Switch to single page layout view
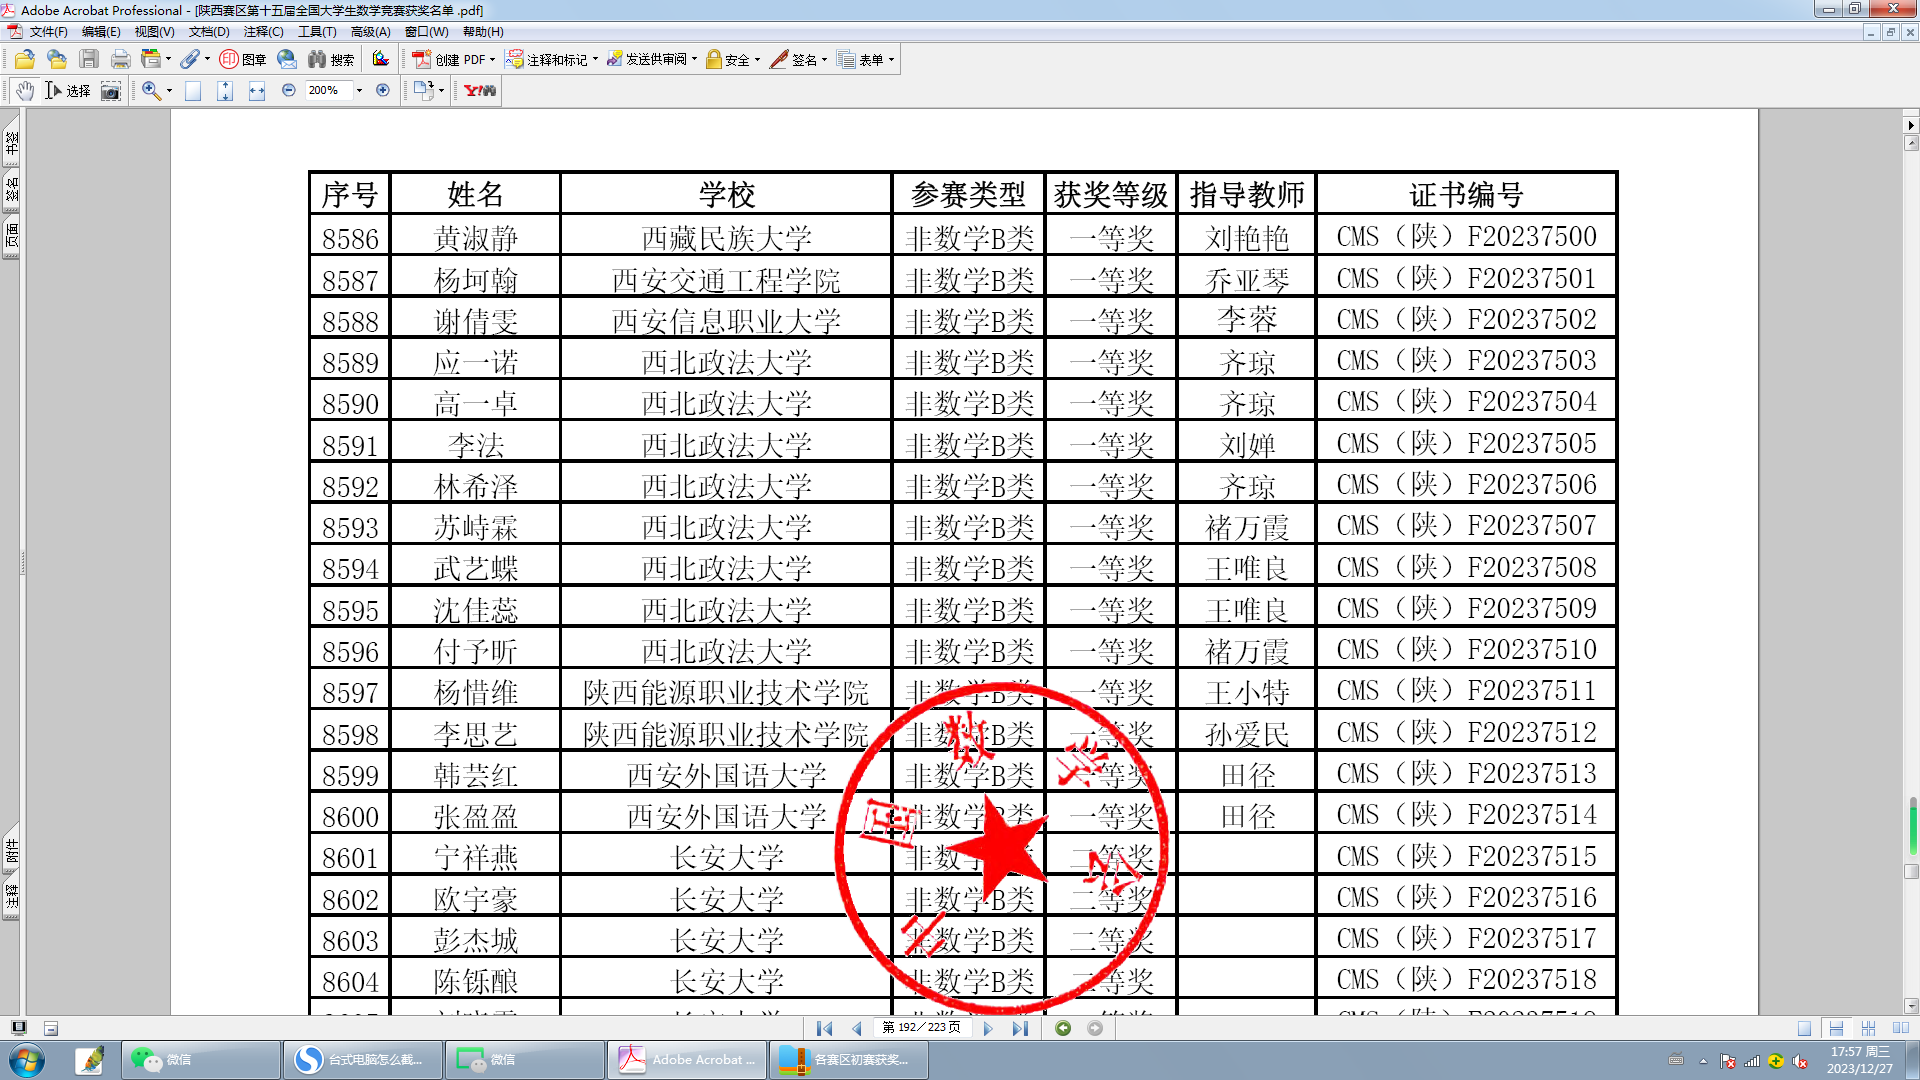 click(1804, 1028)
